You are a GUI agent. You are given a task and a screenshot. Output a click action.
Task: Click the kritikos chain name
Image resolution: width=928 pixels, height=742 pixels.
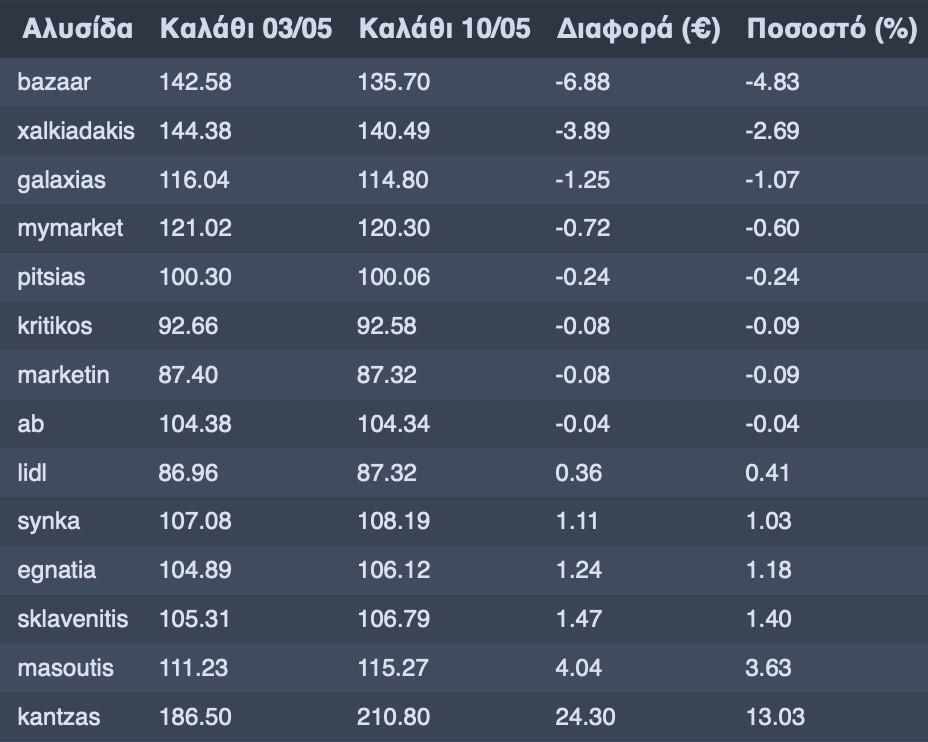click(x=55, y=326)
